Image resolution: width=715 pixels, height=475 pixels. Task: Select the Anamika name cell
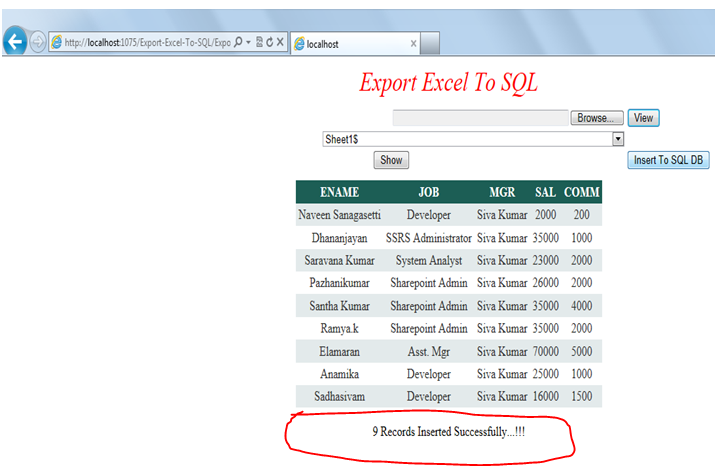339,374
